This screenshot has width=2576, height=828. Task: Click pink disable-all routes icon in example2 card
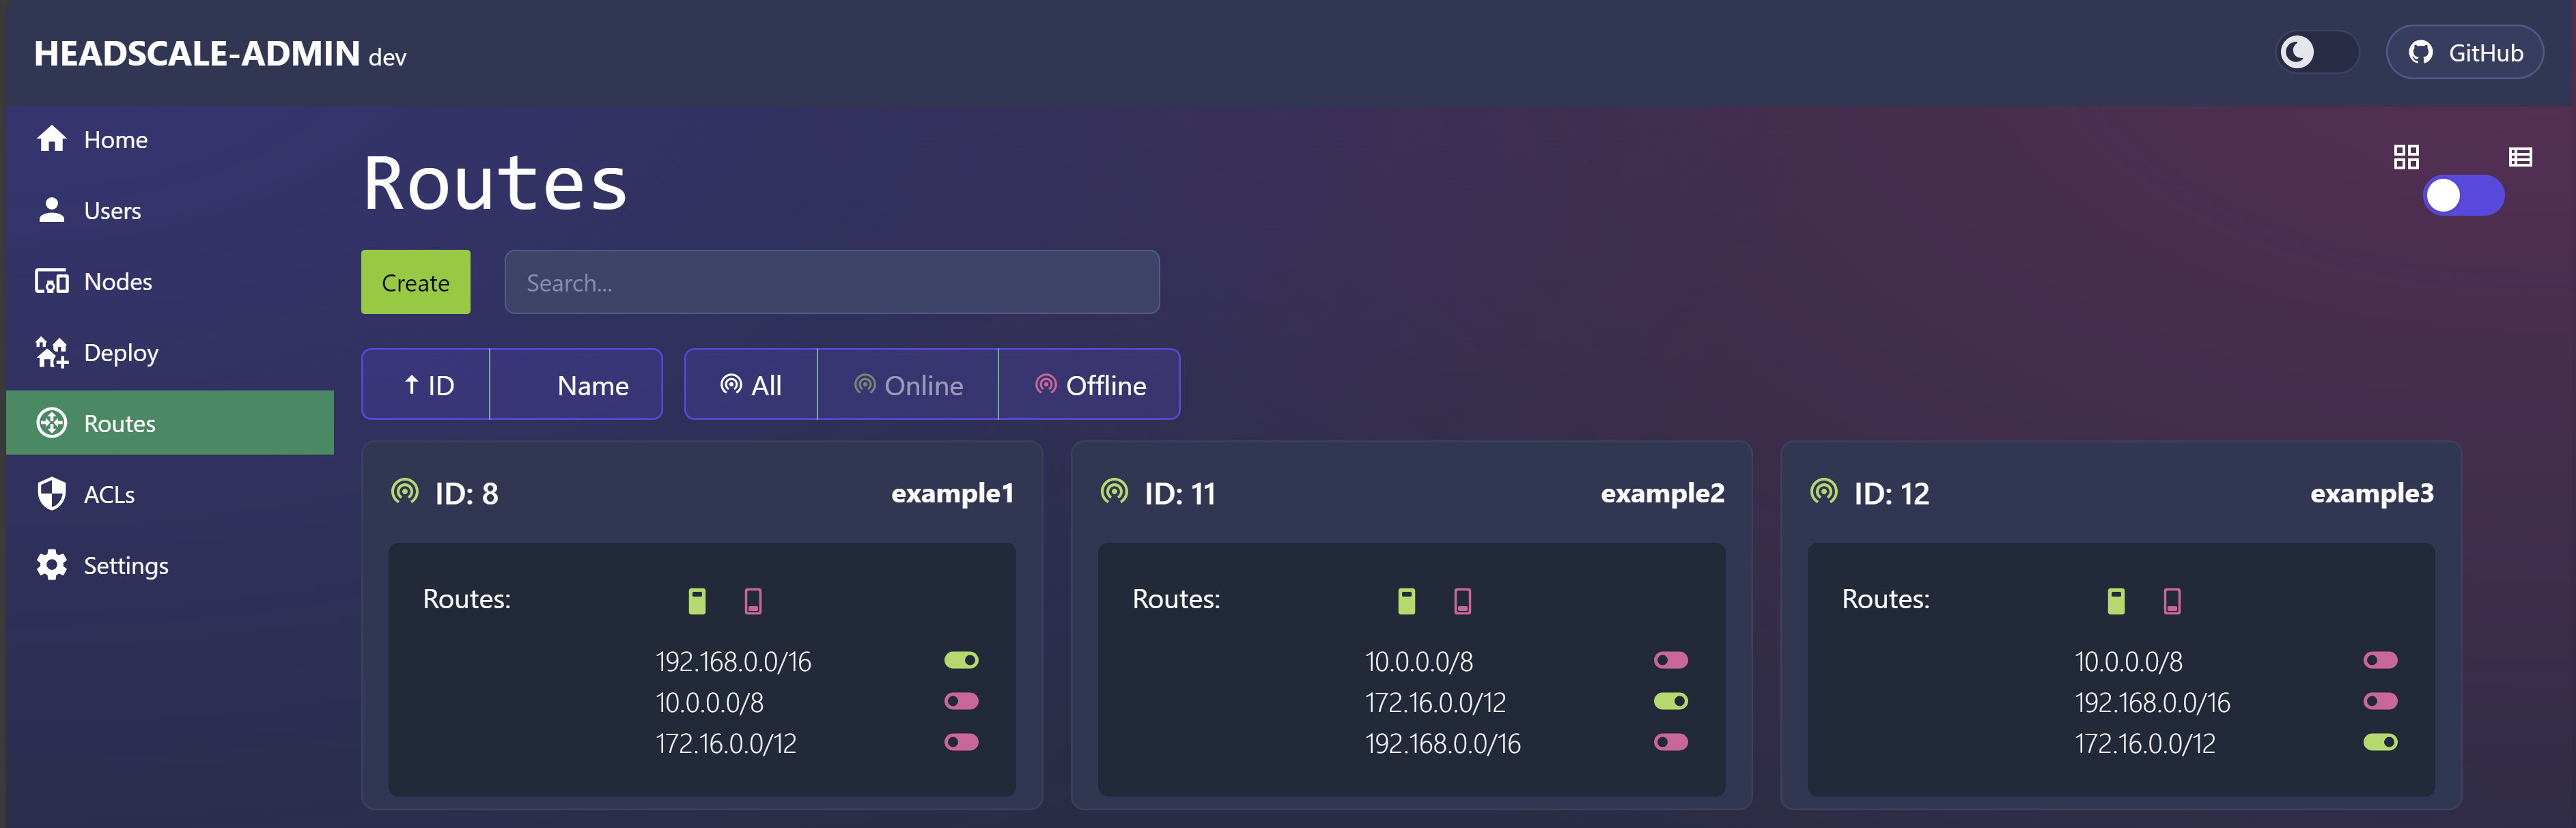1462,601
